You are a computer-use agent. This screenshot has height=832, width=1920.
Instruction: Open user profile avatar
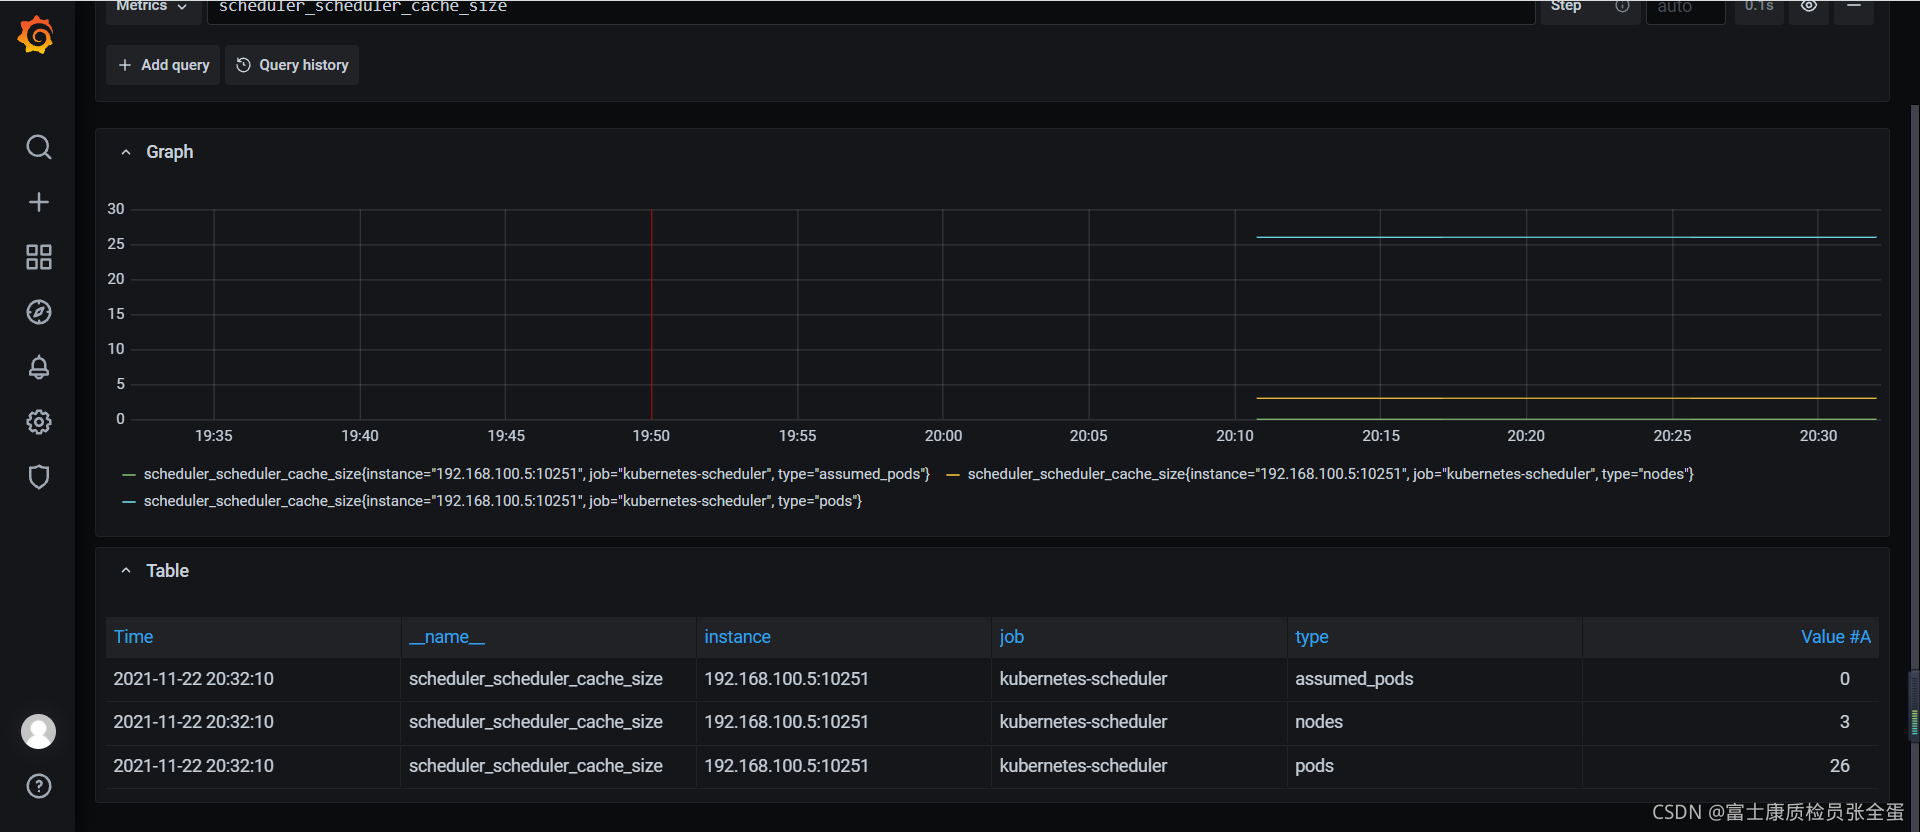pos(38,732)
